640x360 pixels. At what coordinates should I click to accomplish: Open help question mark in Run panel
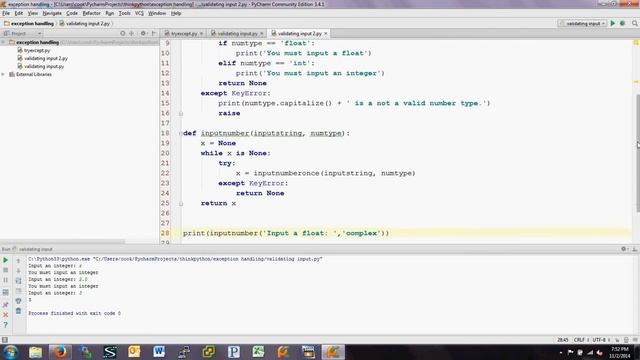pos(6,325)
